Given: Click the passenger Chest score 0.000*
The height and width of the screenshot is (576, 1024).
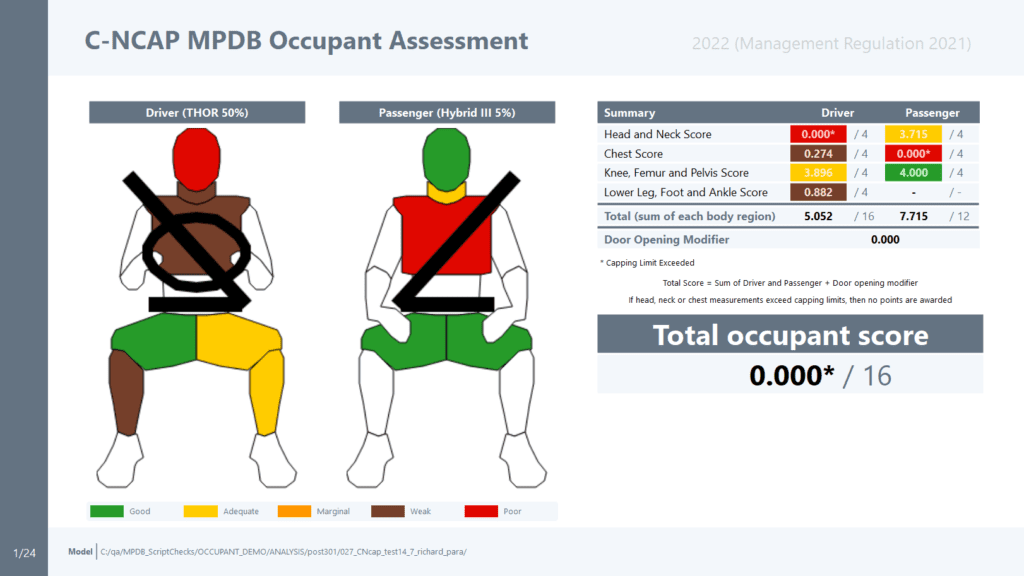Looking at the screenshot, I should [x=913, y=153].
